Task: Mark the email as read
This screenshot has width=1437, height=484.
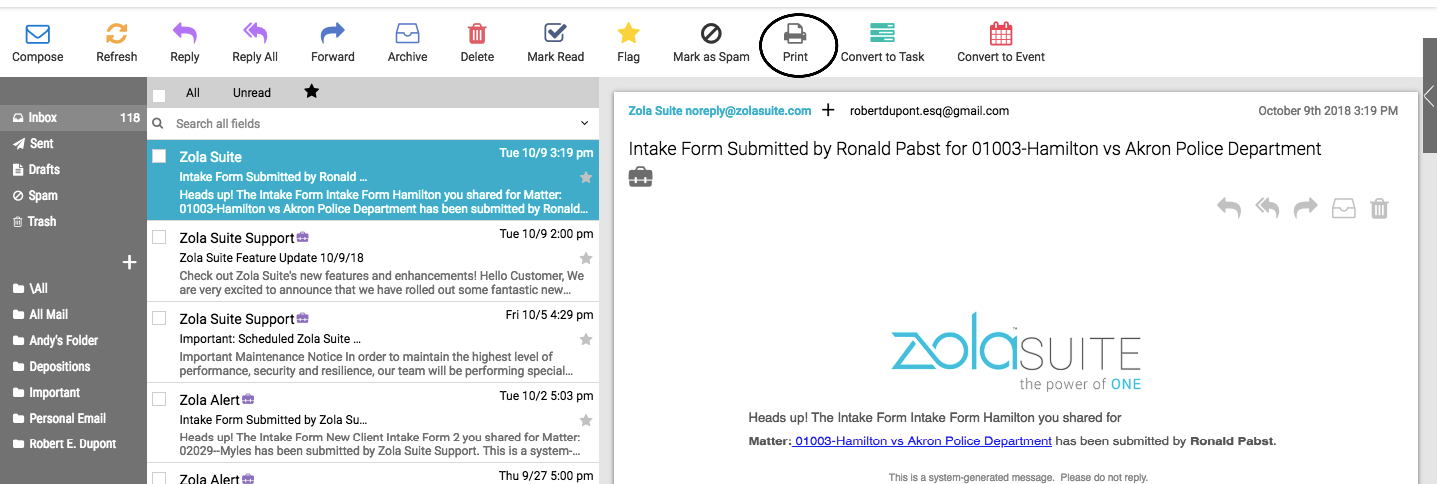Action: point(556,34)
